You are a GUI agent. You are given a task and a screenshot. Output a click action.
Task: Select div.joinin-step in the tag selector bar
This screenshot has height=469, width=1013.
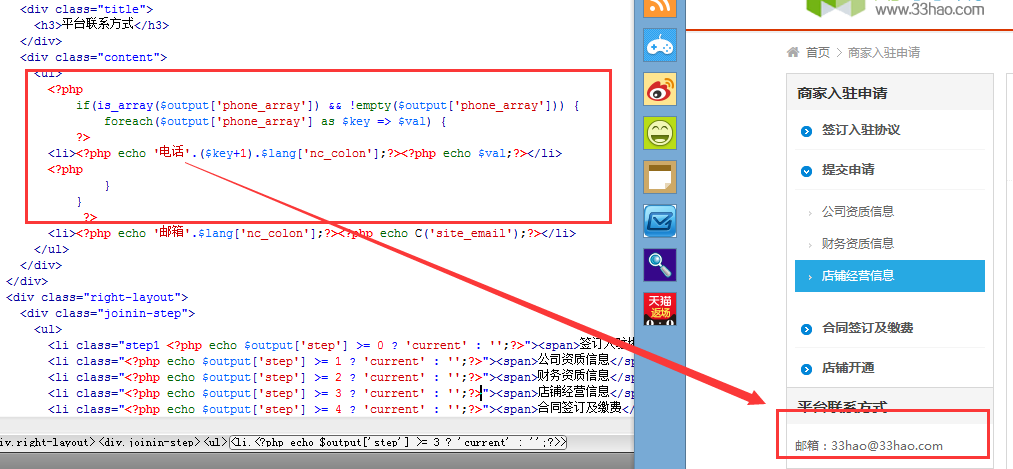pyautogui.click(x=149, y=443)
